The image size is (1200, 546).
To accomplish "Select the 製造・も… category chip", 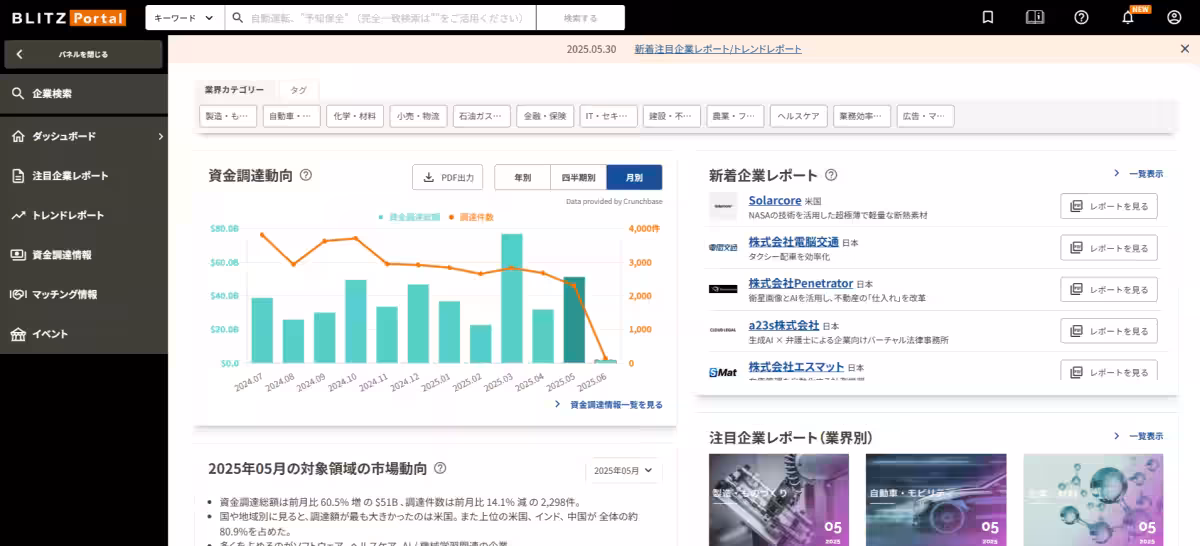I will click(228, 116).
